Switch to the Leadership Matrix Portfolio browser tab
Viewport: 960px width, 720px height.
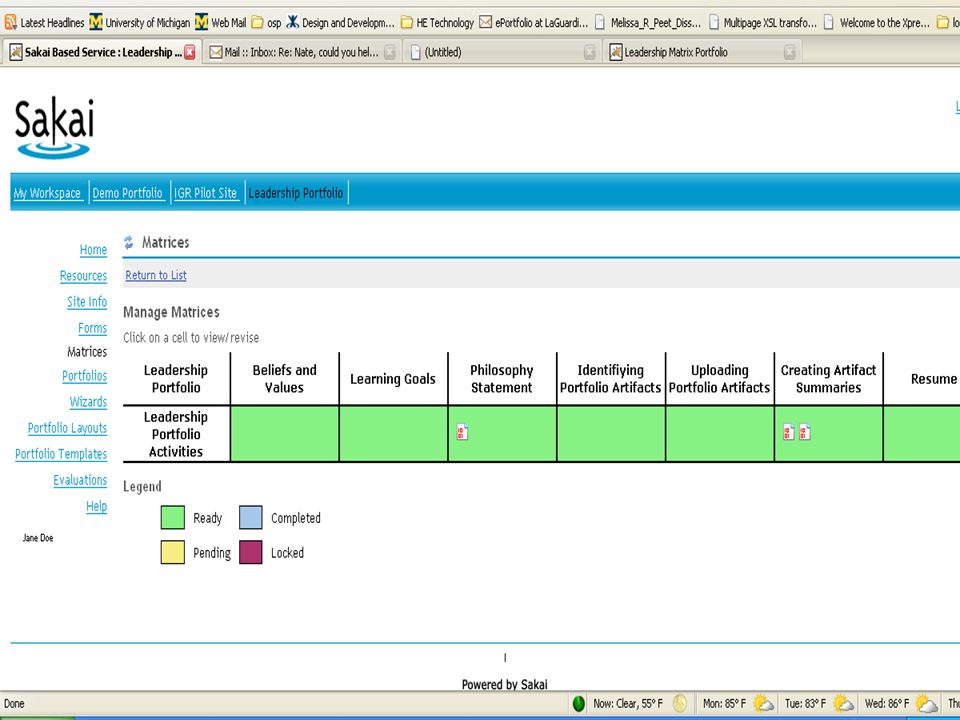tap(702, 52)
